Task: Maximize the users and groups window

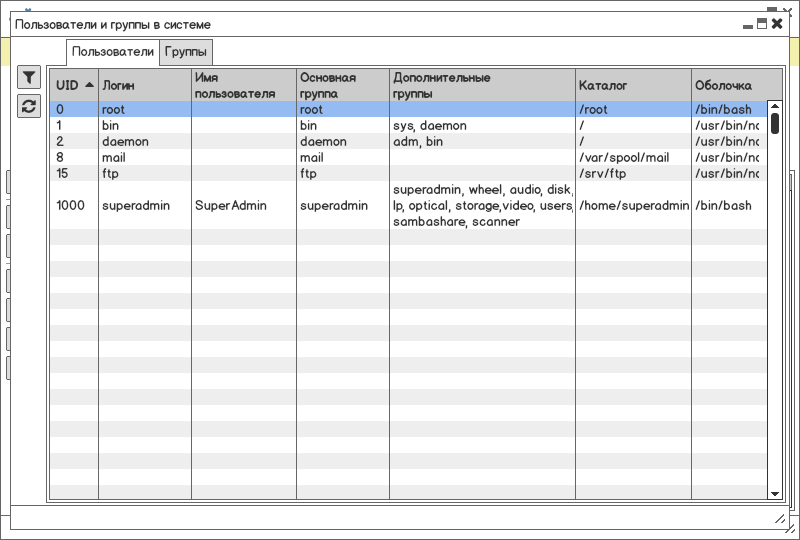Action: point(762,23)
